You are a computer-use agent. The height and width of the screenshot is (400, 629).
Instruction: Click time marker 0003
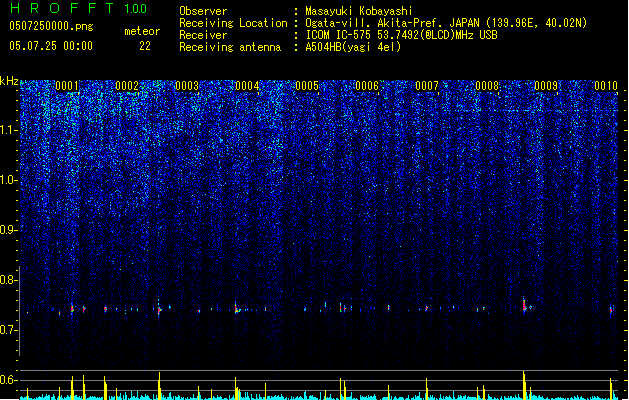coord(187,86)
